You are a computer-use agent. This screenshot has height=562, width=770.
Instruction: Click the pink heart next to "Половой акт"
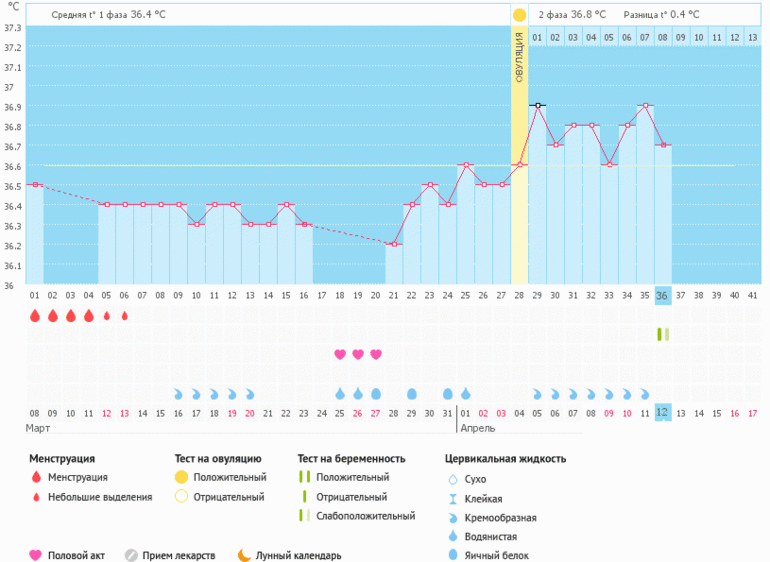pos(36,555)
